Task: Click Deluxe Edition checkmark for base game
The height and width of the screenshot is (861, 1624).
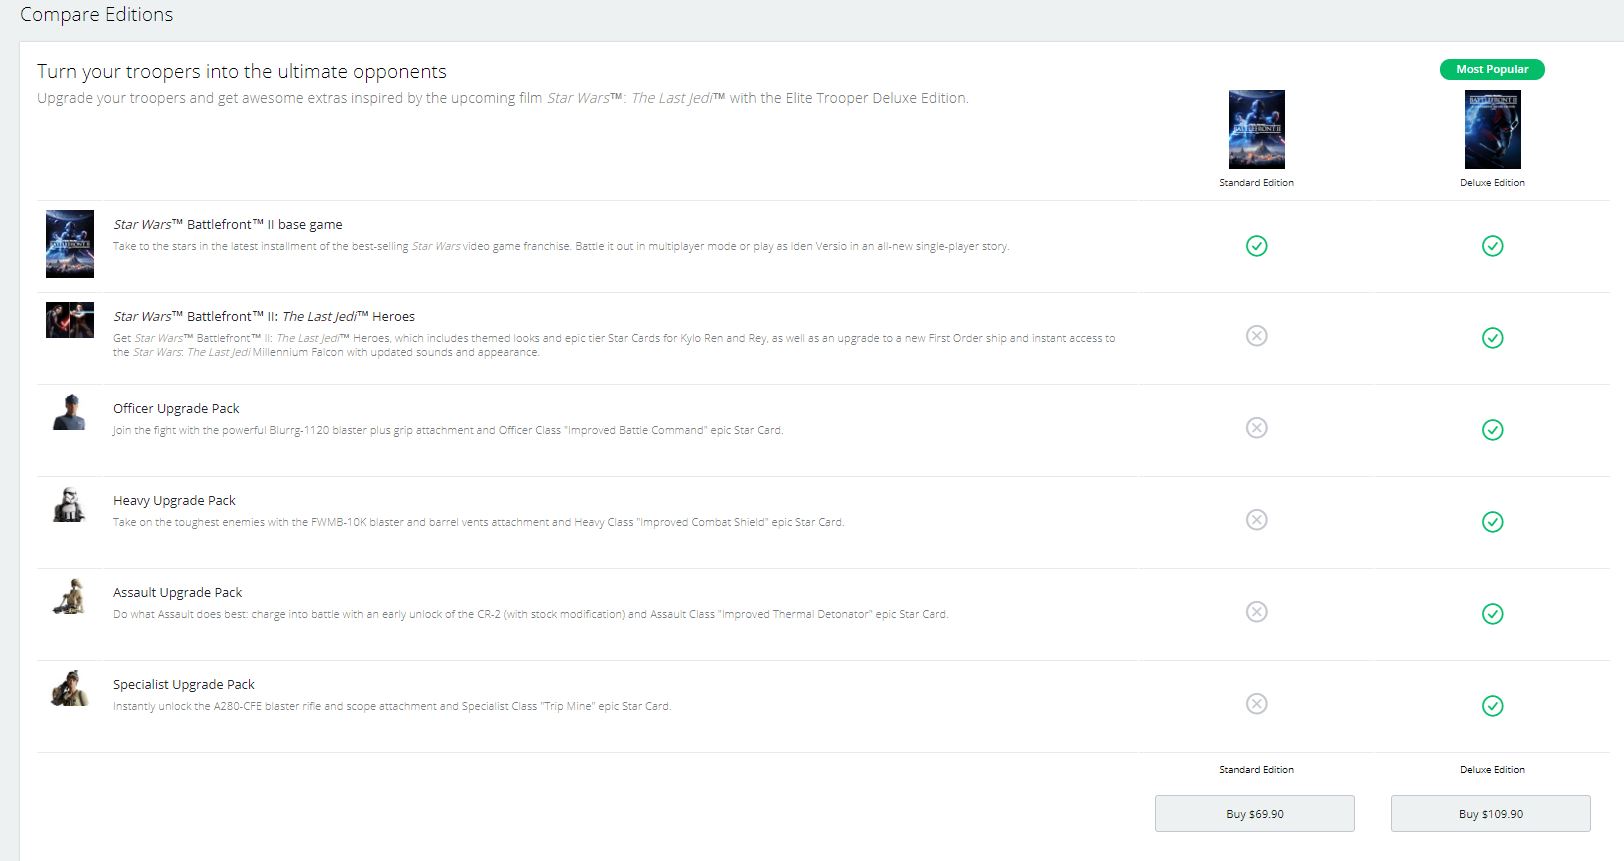Action: coord(1492,246)
